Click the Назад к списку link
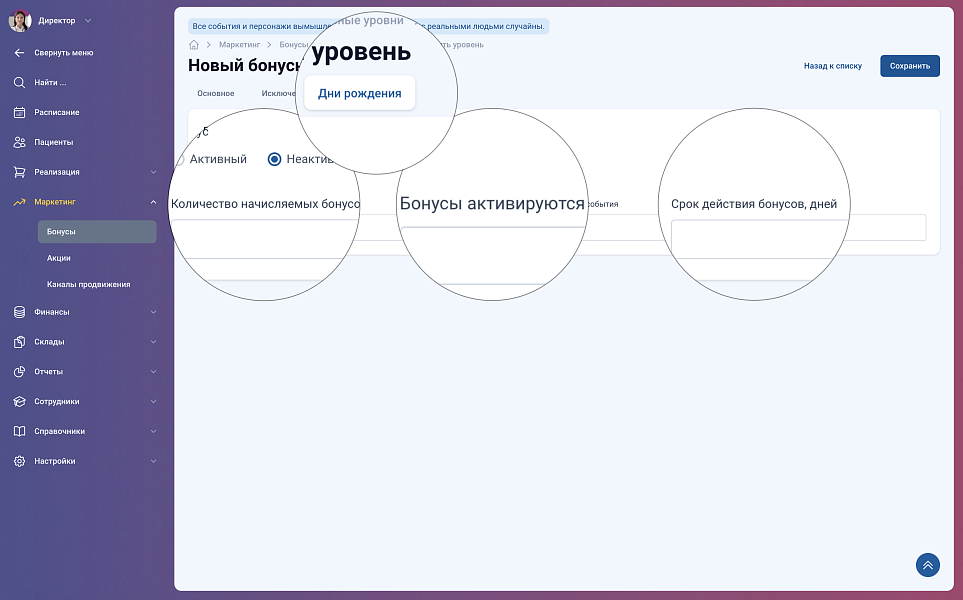 tap(832, 66)
